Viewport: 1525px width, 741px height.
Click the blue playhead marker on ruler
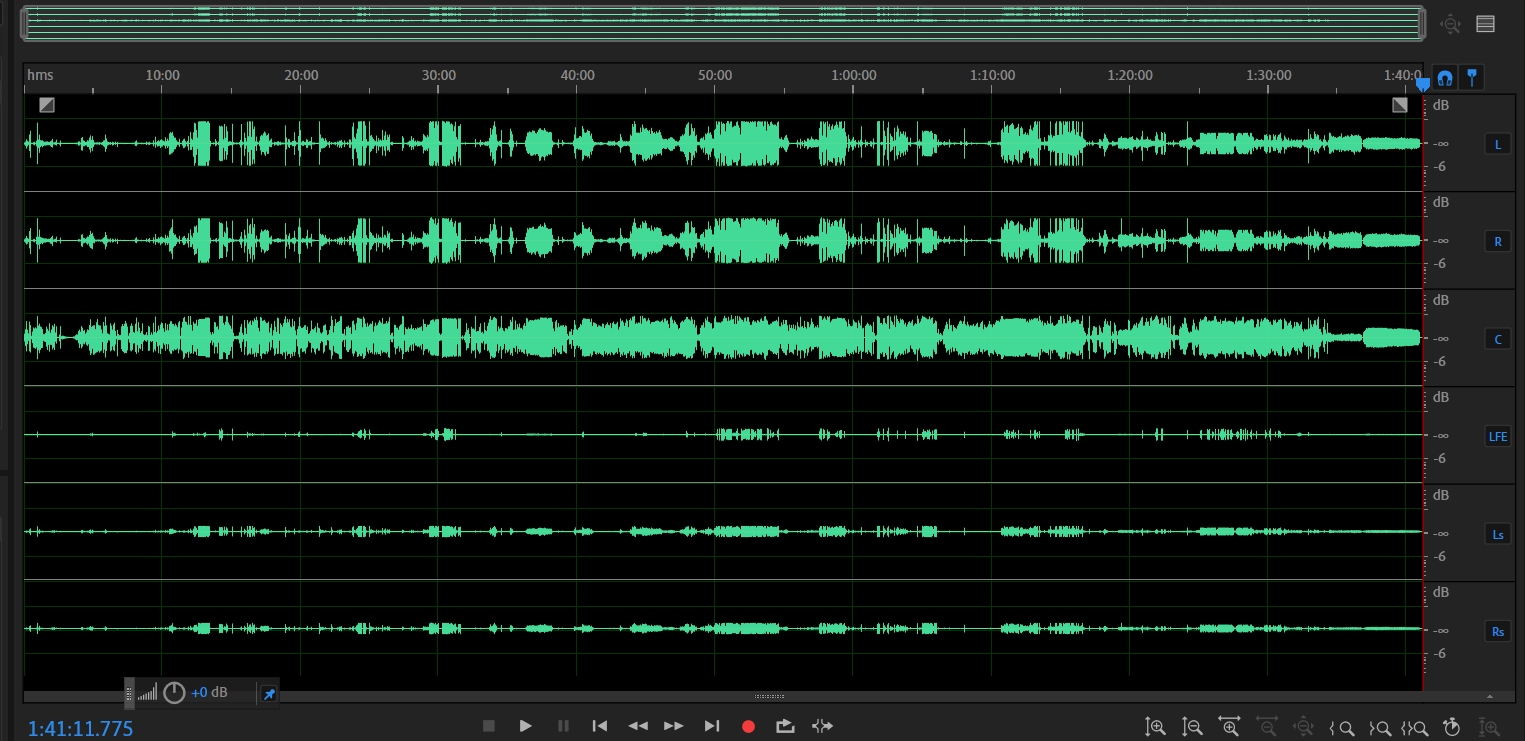pyautogui.click(x=1423, y=86)
